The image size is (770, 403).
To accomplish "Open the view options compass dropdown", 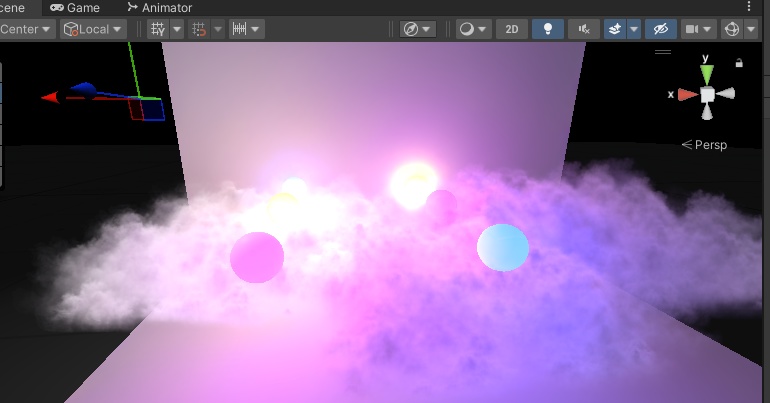I will click(x=417, y=29).
